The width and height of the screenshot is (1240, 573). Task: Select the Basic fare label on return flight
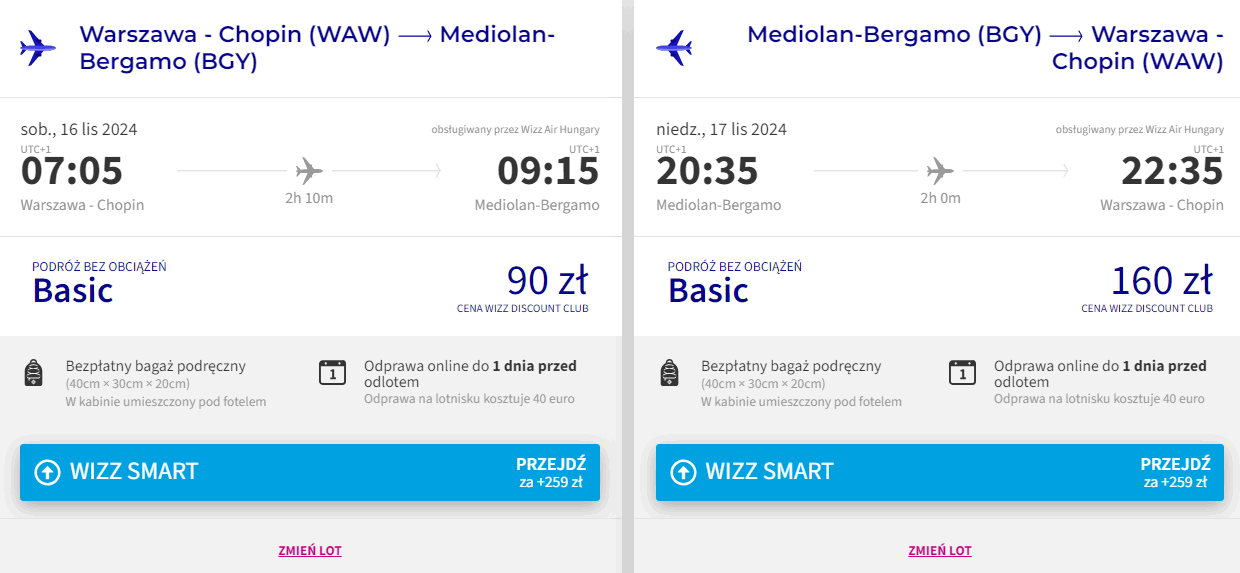click(x=708, y=290)
